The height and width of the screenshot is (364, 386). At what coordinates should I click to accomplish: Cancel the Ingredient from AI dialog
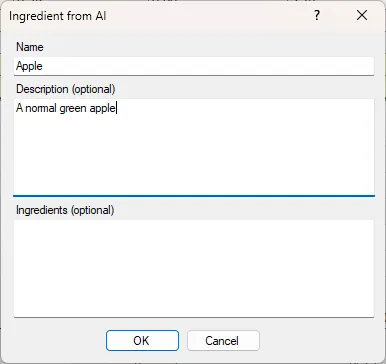(223, 340)
